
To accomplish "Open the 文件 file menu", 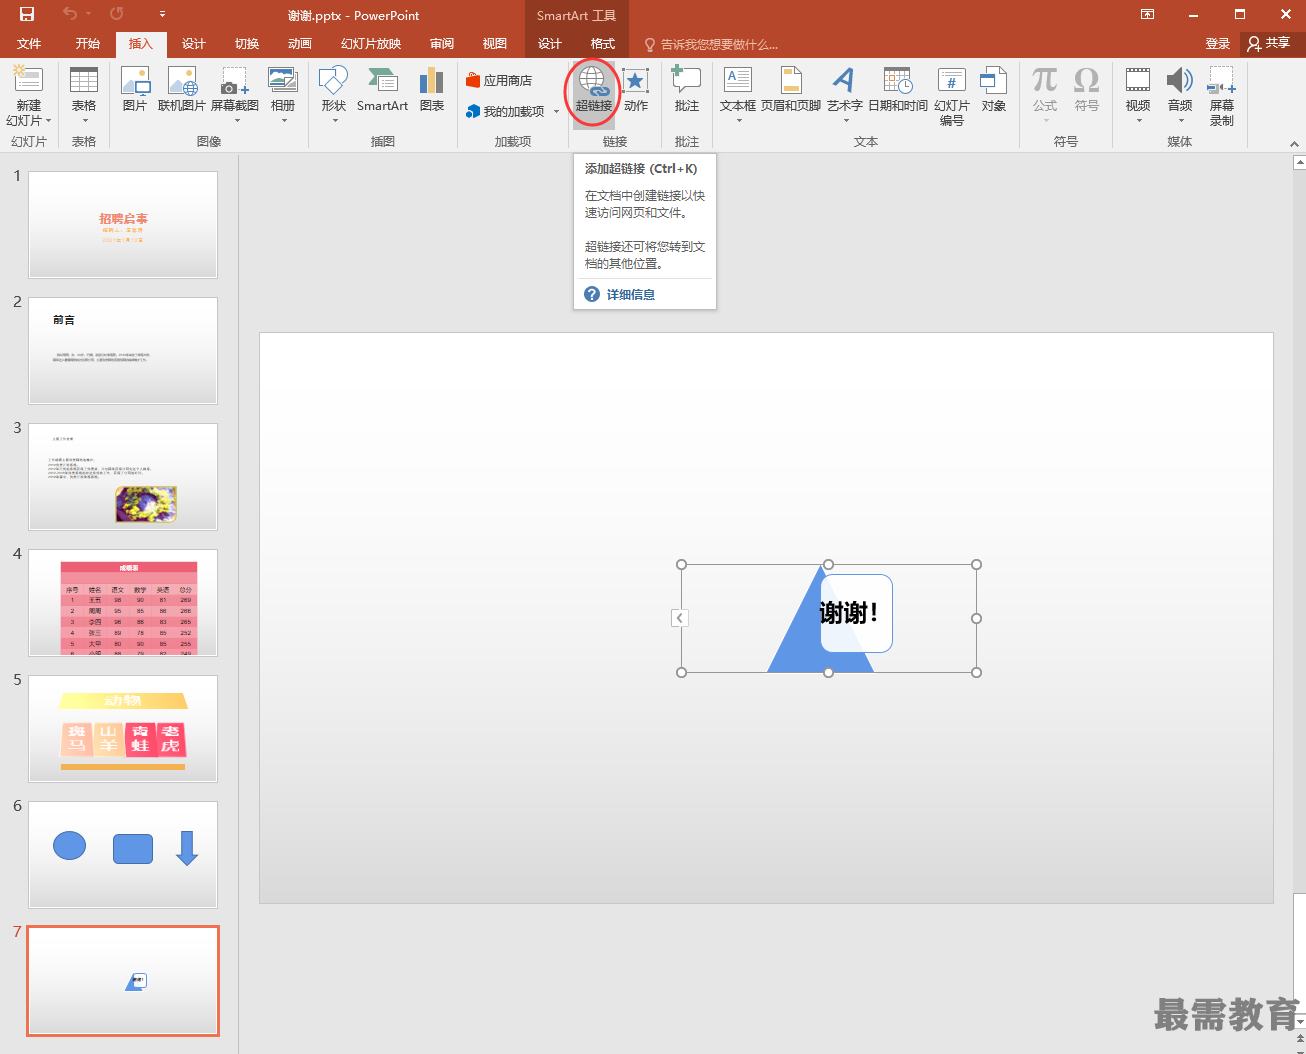I will coord(29,44).
